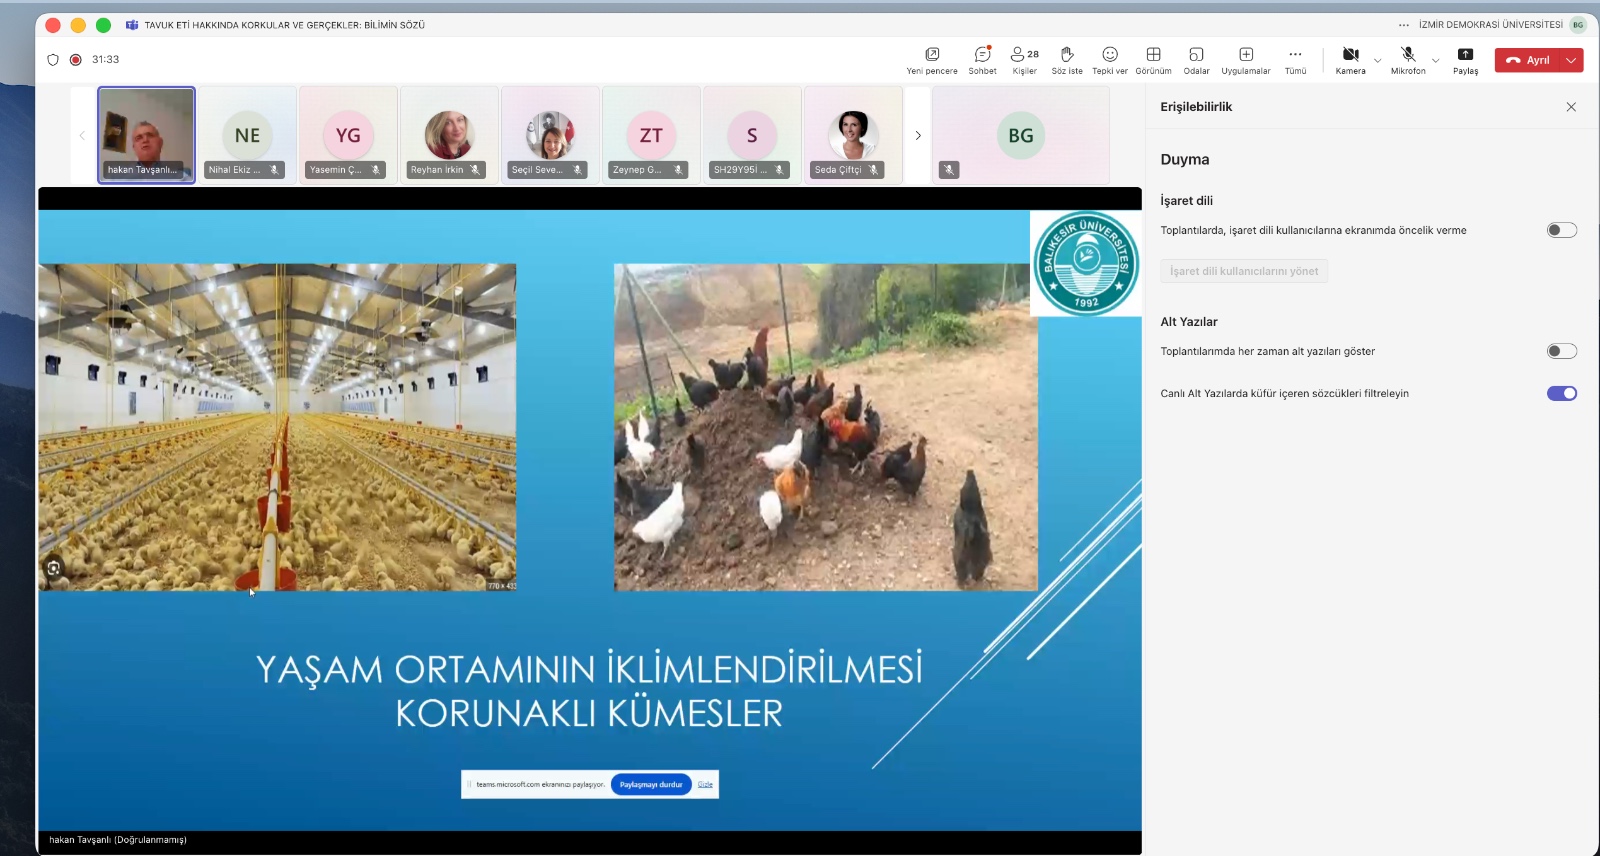Screen dimensions: 1600x856
Task: Click the İşaret dili heading
Action: pos(1186,201)
